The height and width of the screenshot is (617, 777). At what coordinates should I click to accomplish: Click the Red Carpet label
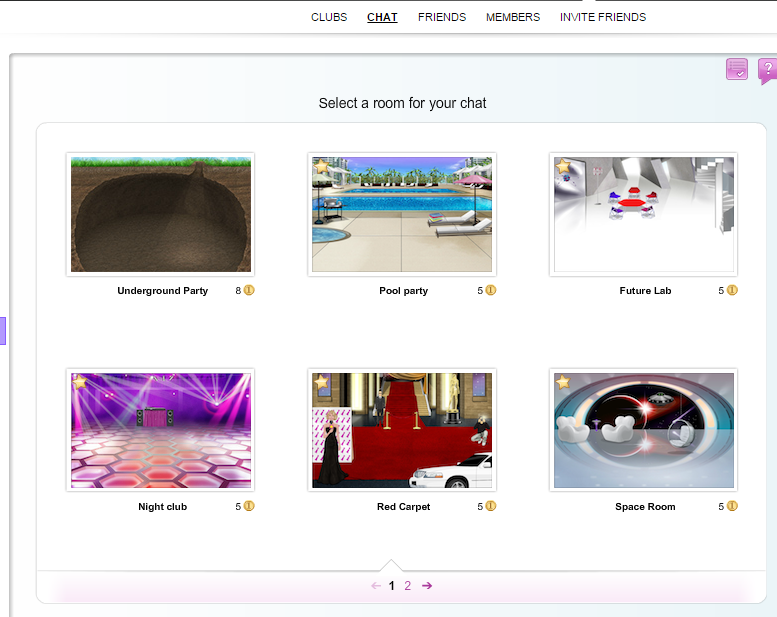pyautogui.click(x=403, y=506)
